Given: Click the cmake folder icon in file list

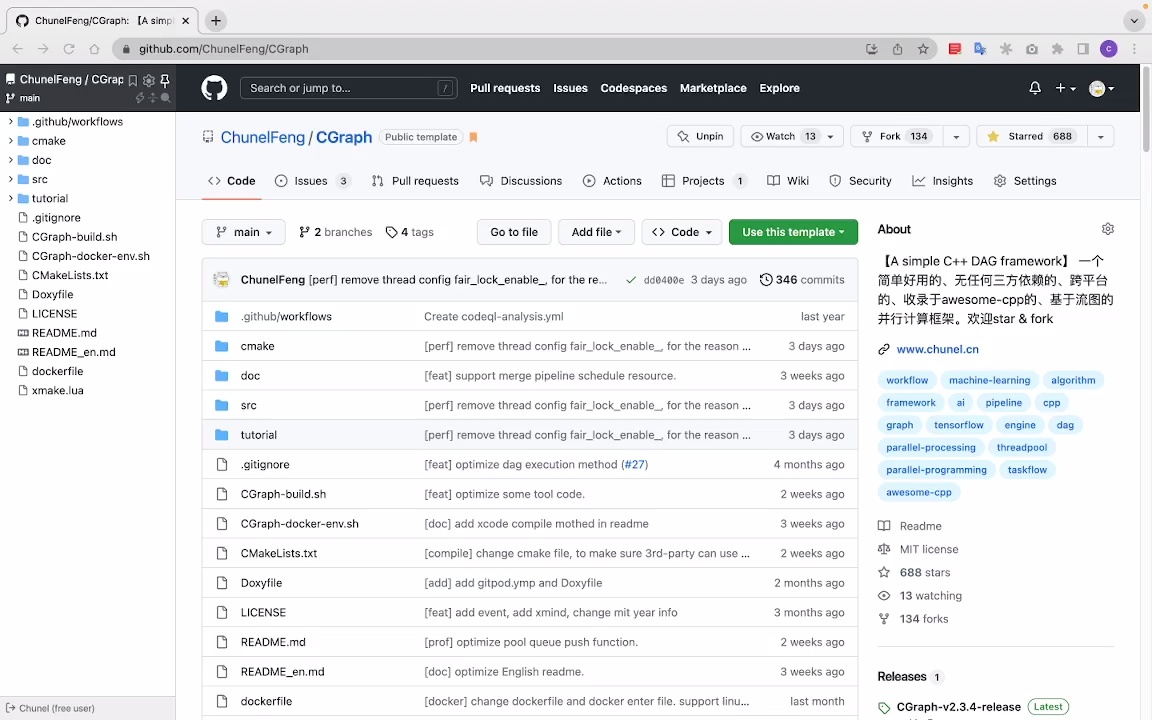Looking at the screenshot, I should click(221, 346).
